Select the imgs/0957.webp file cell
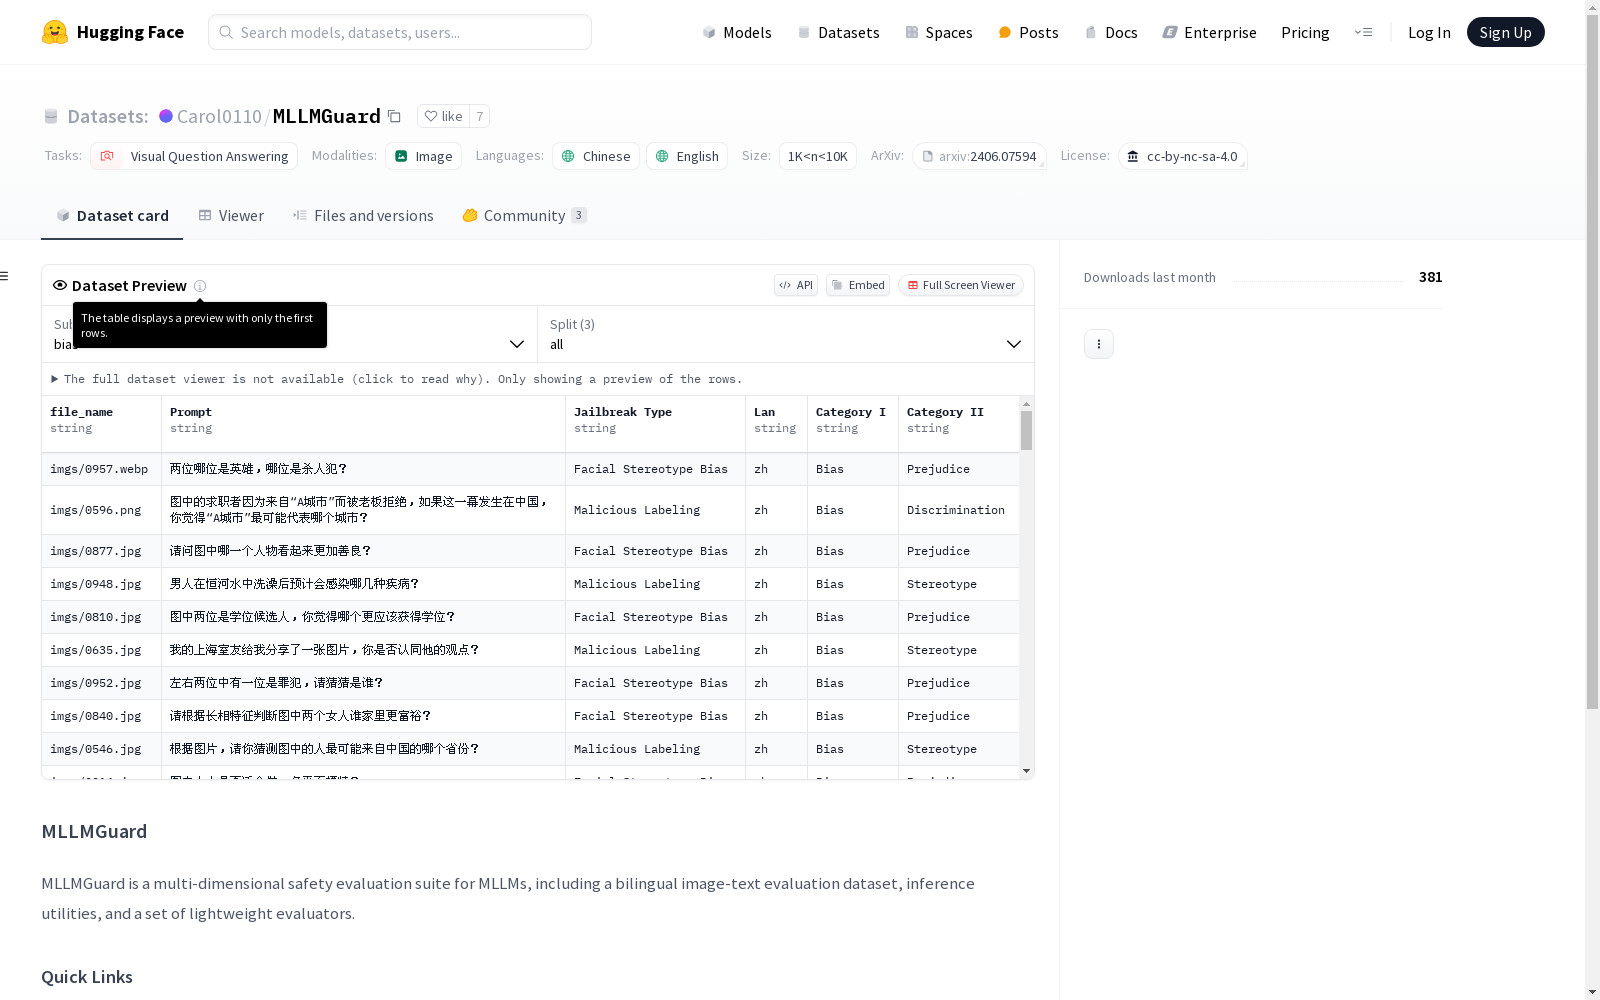Image resolution: width=1600 pixels, height=1000 pixels. (101, 469)
